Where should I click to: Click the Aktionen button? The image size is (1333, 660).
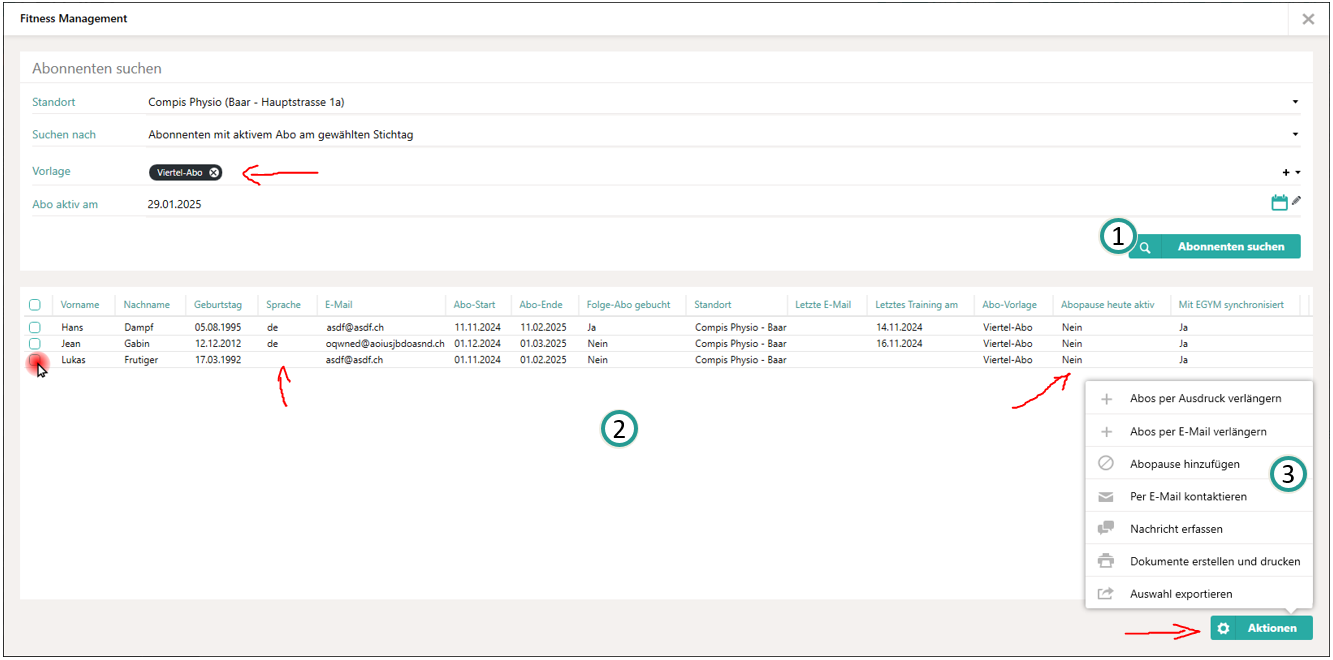1261,628
